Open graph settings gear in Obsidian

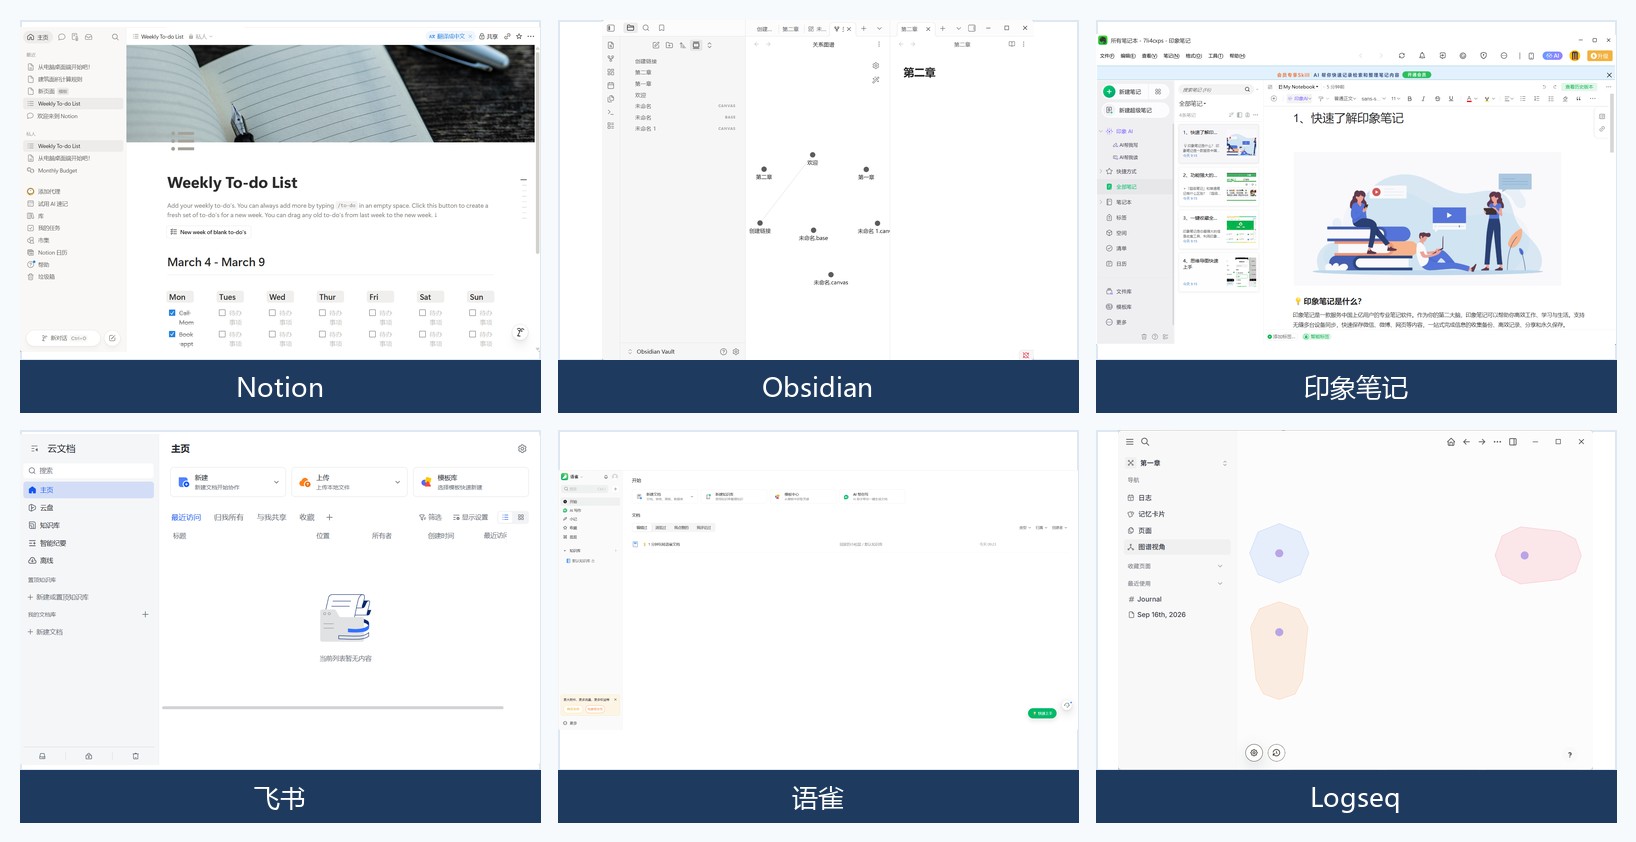(x=876, y=65)
